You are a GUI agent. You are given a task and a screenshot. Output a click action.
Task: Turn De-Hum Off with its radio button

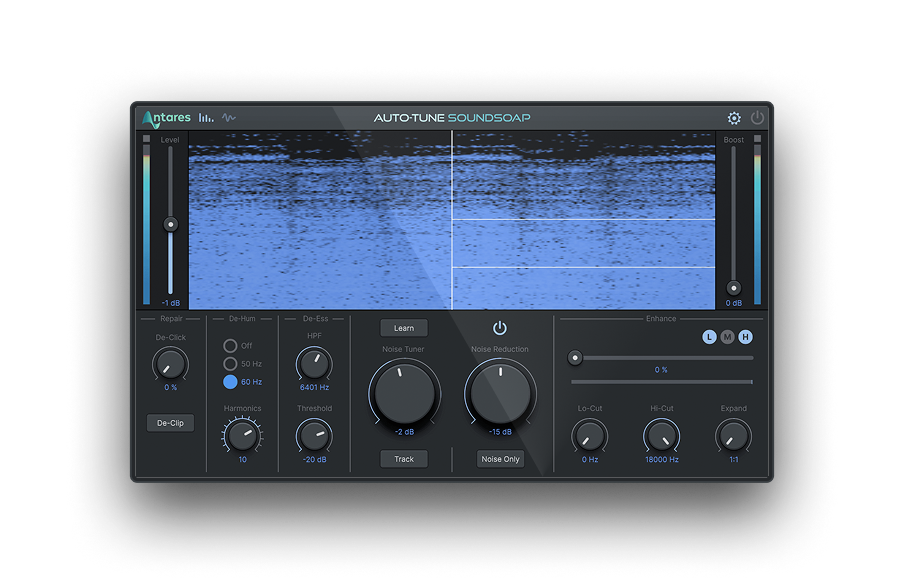[x=231, y=347]
